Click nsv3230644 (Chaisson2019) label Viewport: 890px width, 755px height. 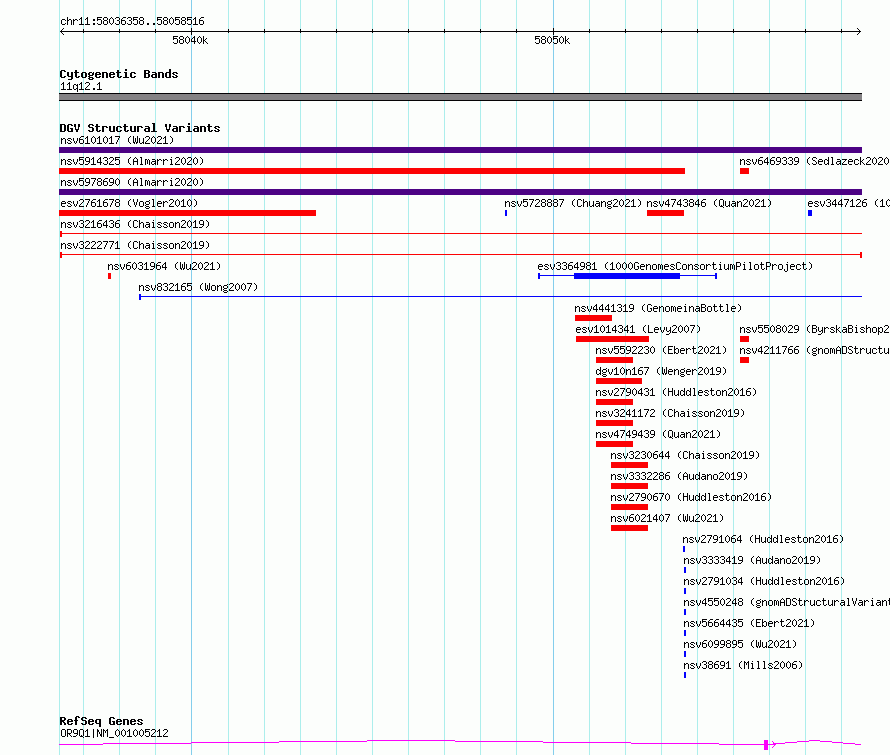(x=685, y=455)
